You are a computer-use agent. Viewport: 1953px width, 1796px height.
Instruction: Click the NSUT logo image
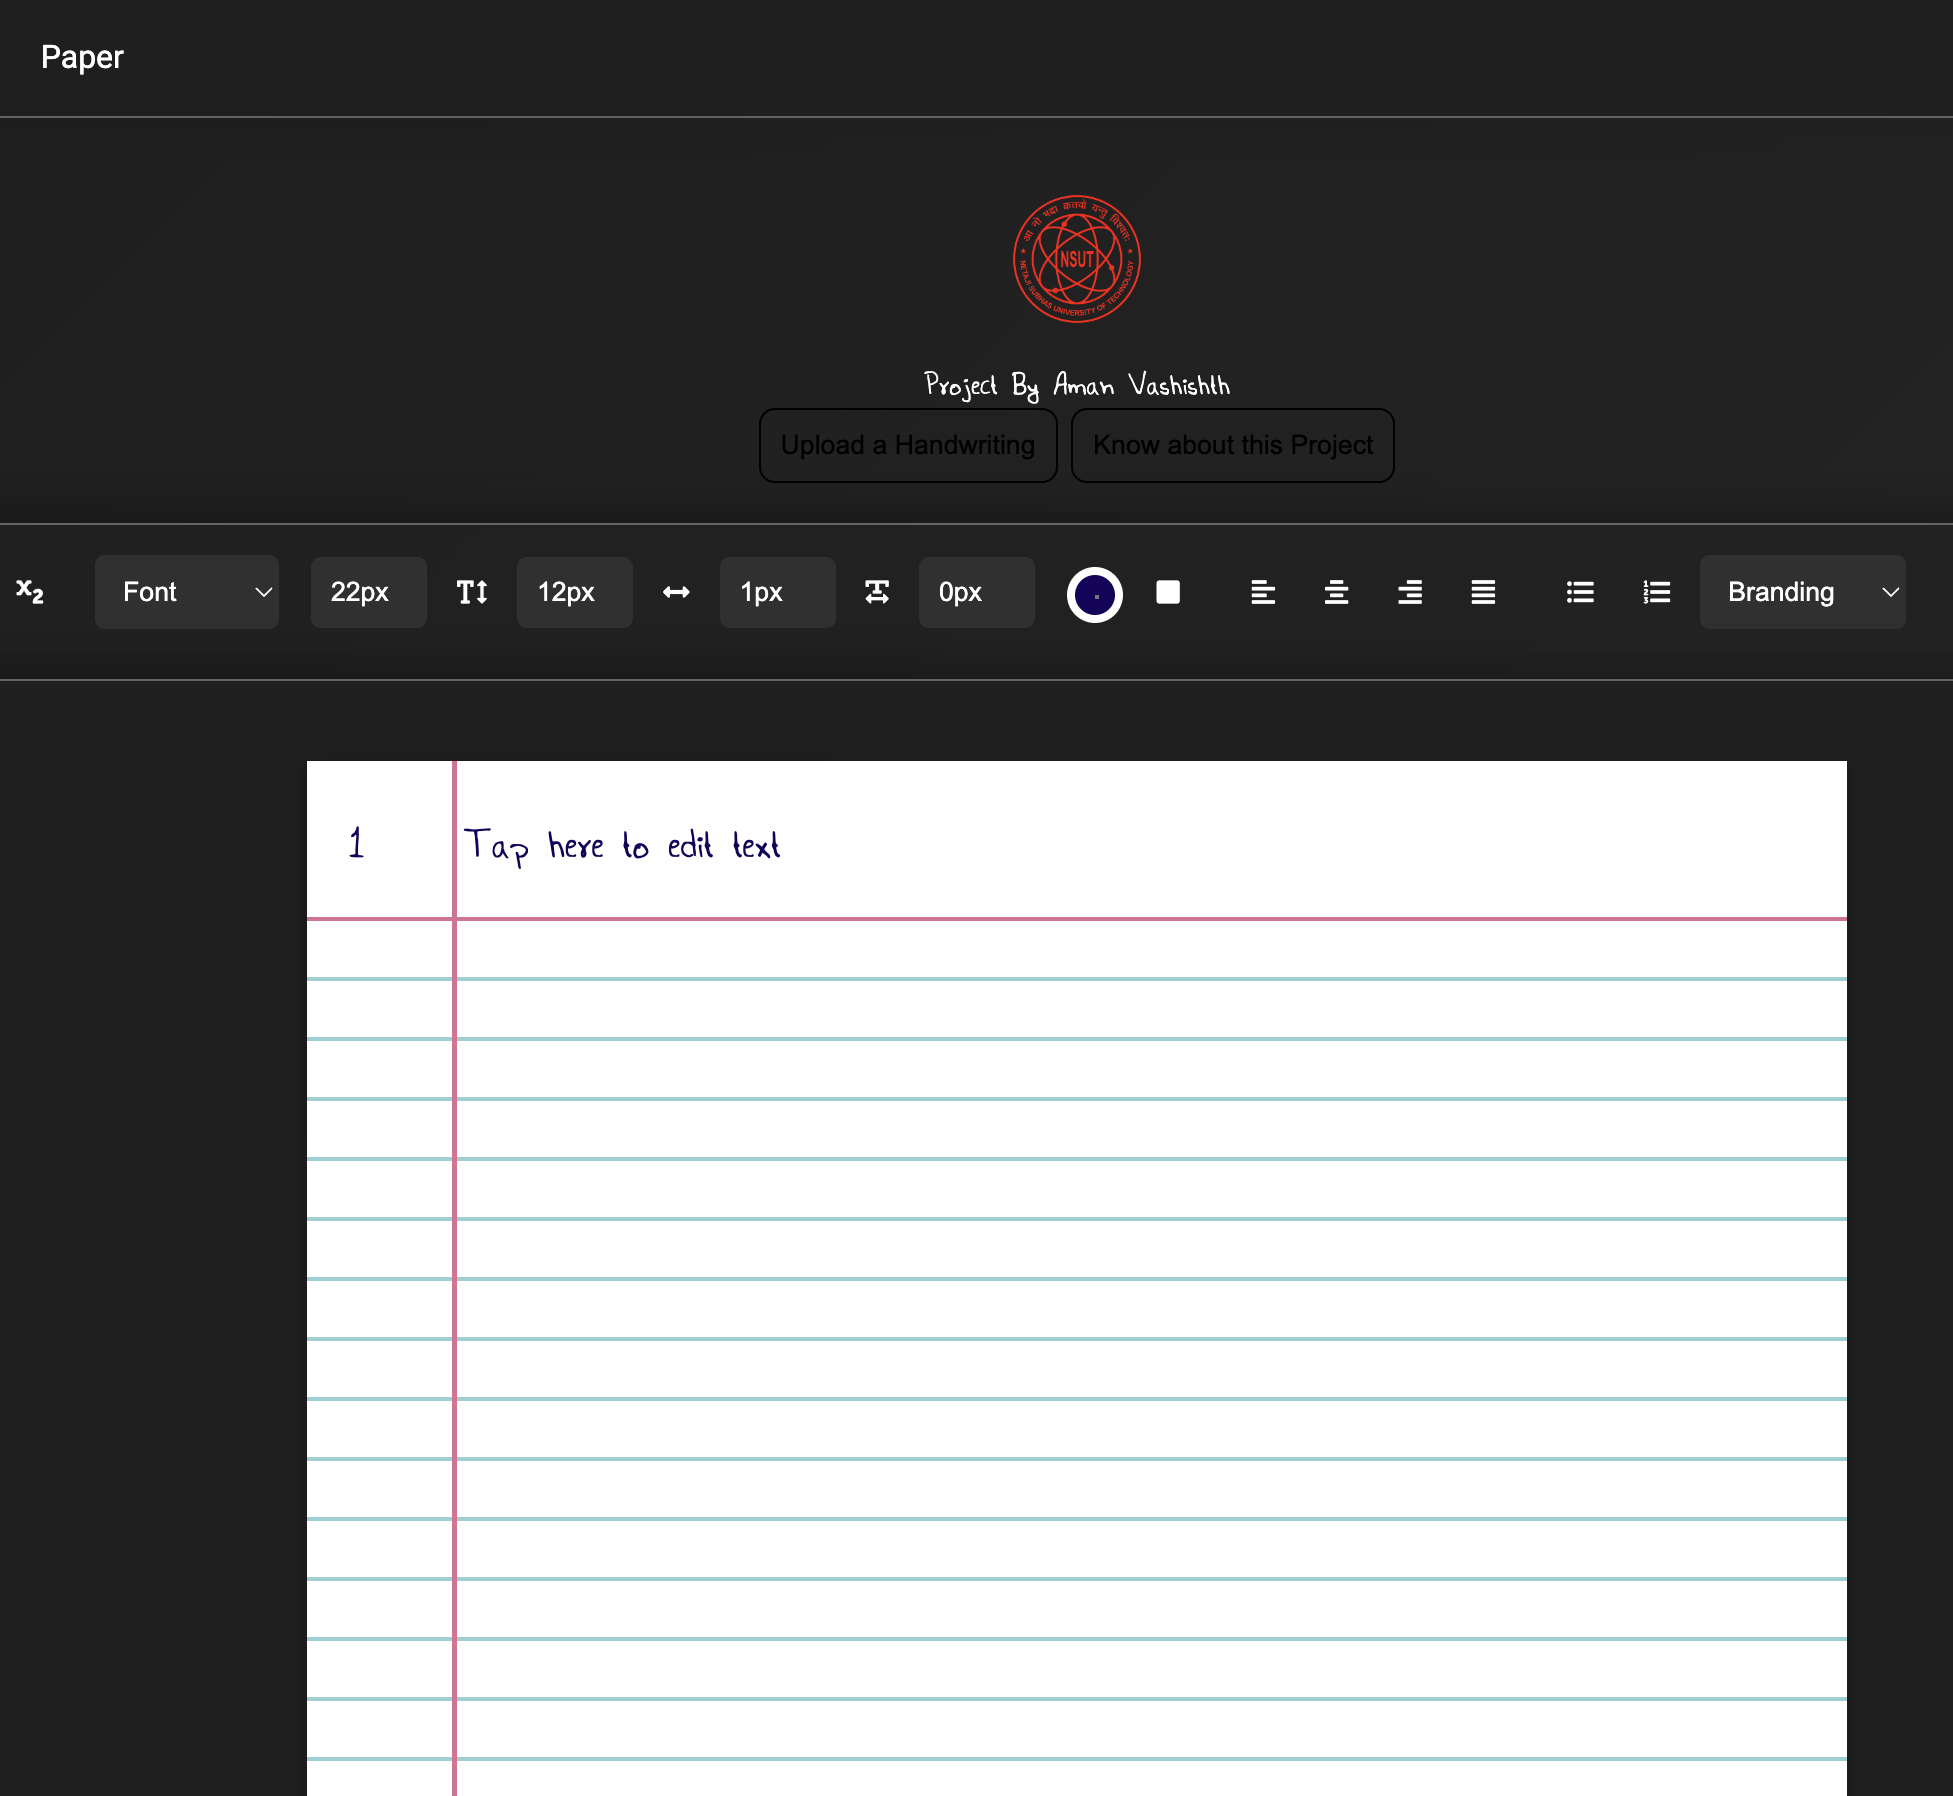[x=1076, y=259]
